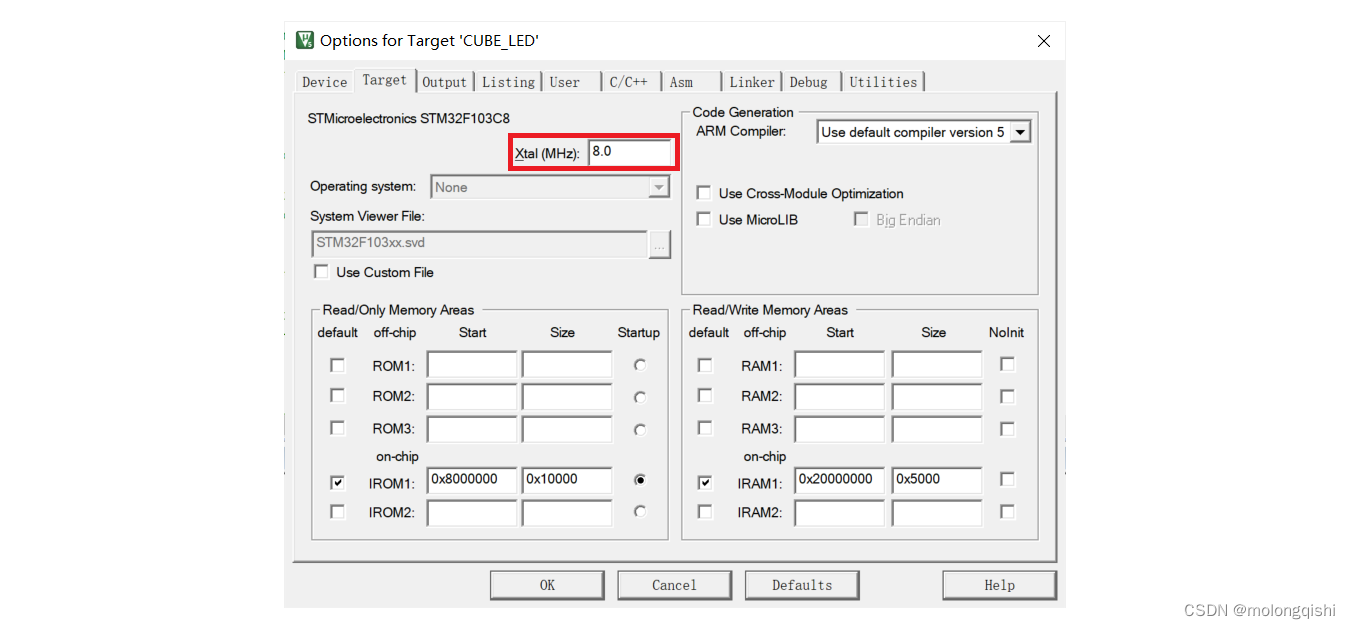Open Help for target options

[x=999, y=585]
